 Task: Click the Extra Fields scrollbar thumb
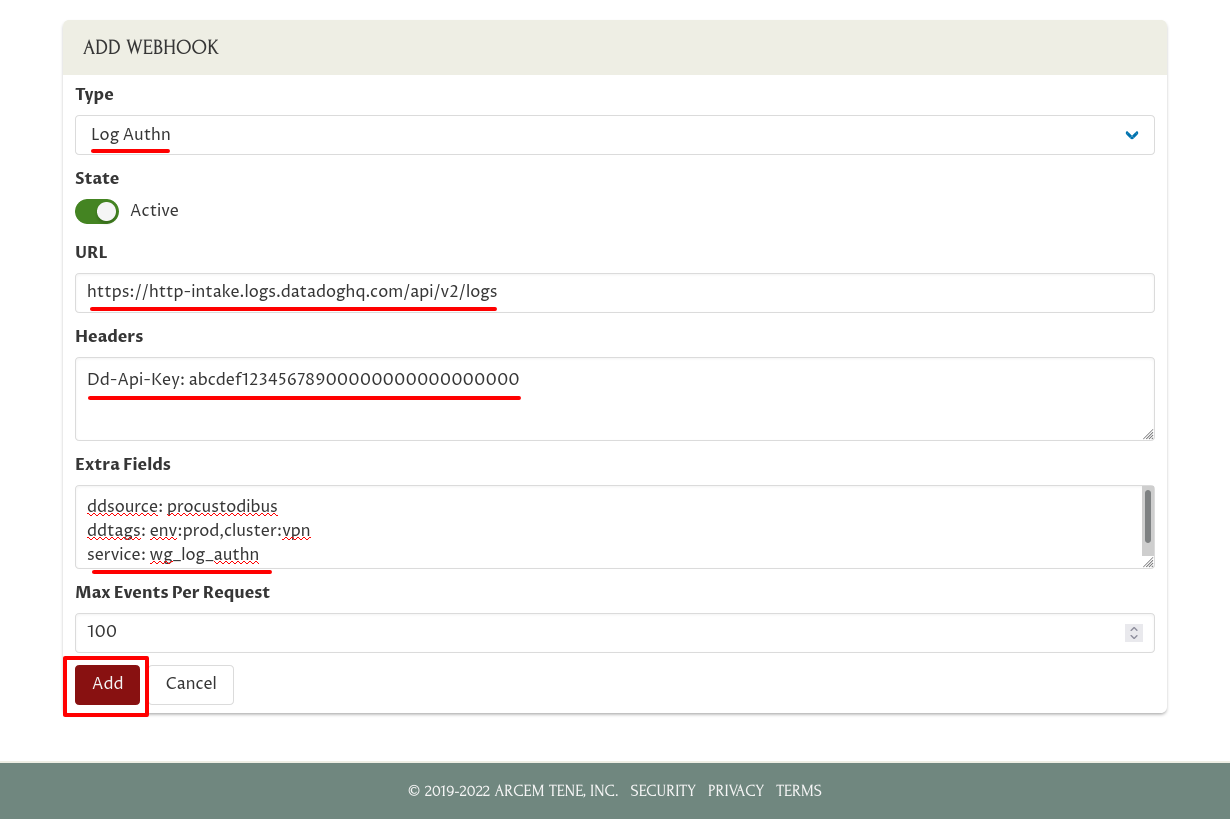(1148, 516)
